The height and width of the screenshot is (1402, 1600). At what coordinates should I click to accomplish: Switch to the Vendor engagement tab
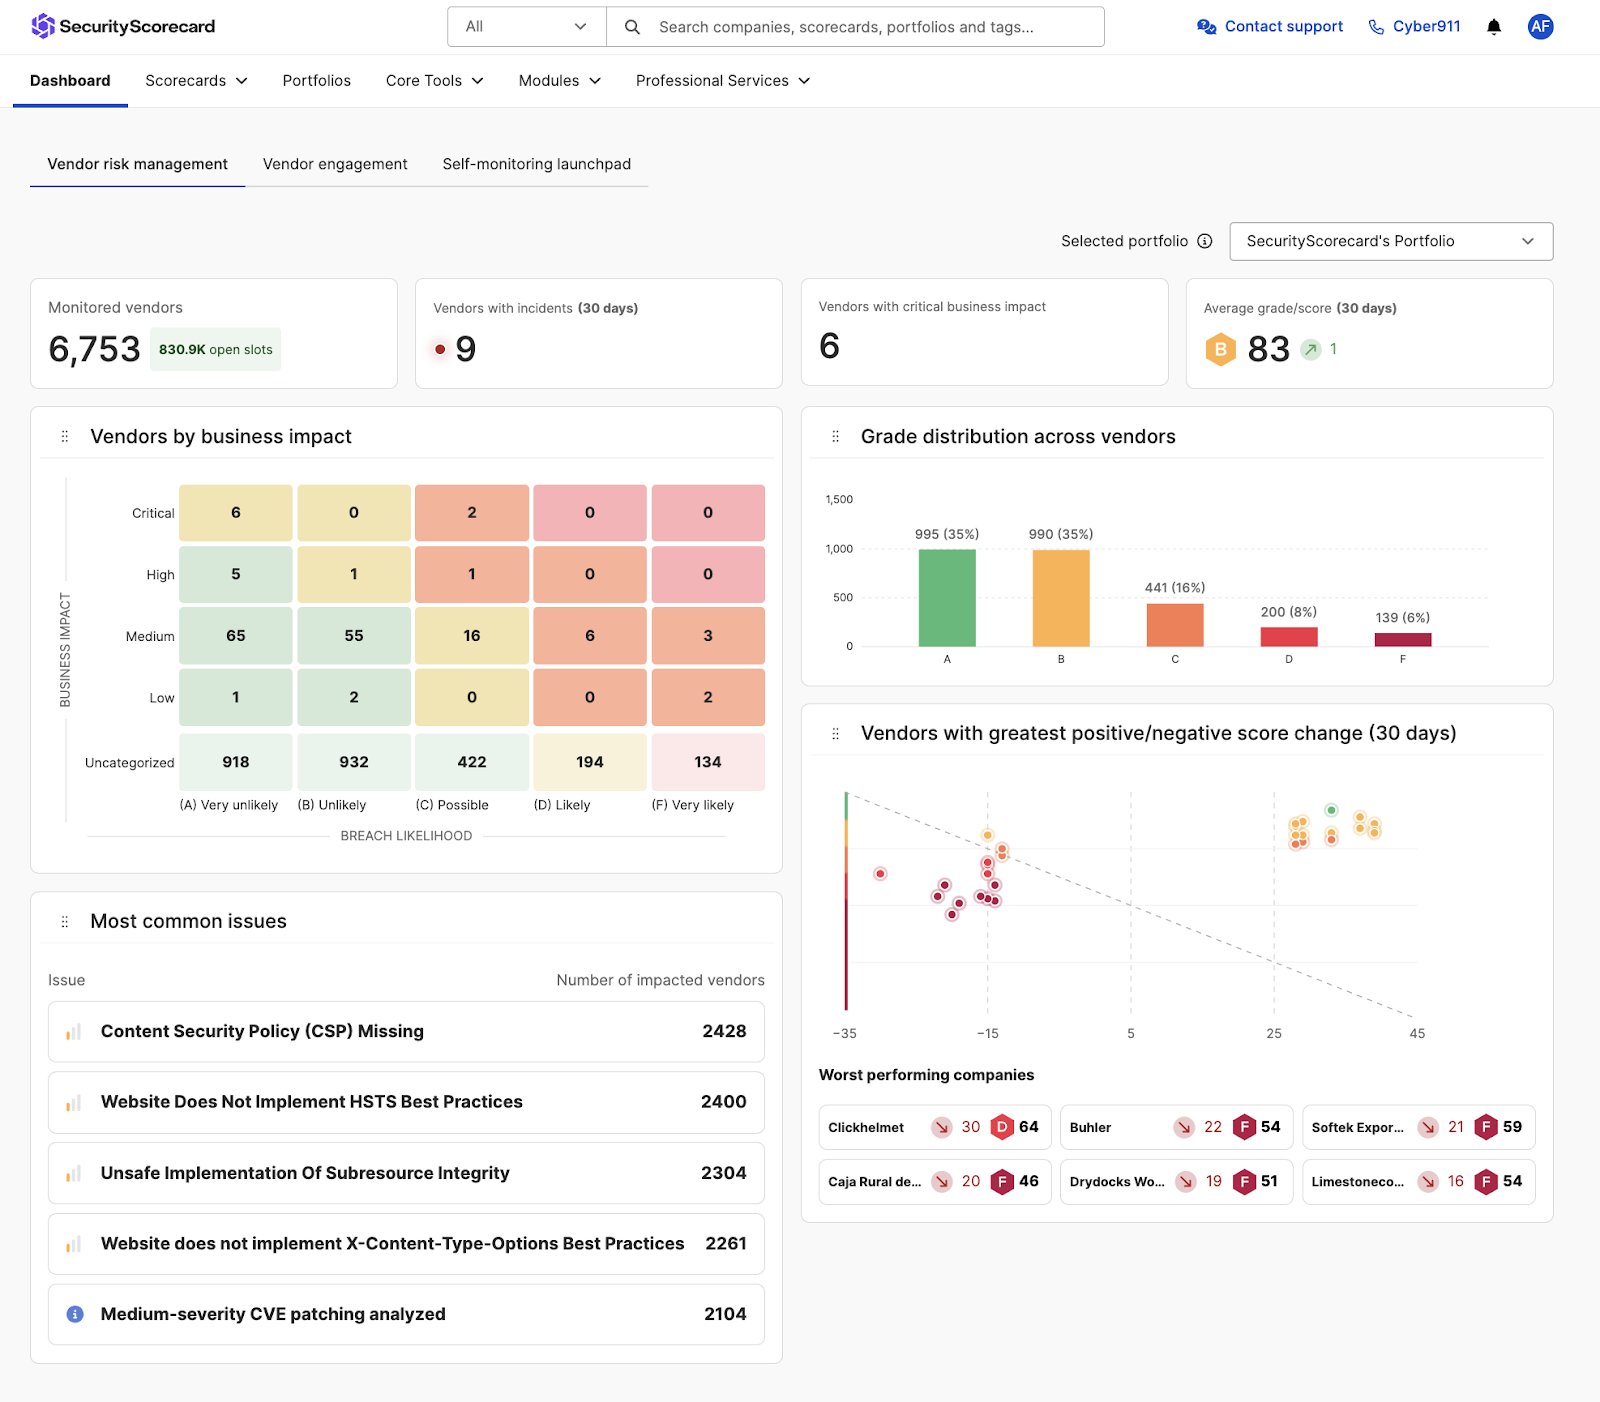click(x=335, y=164)
